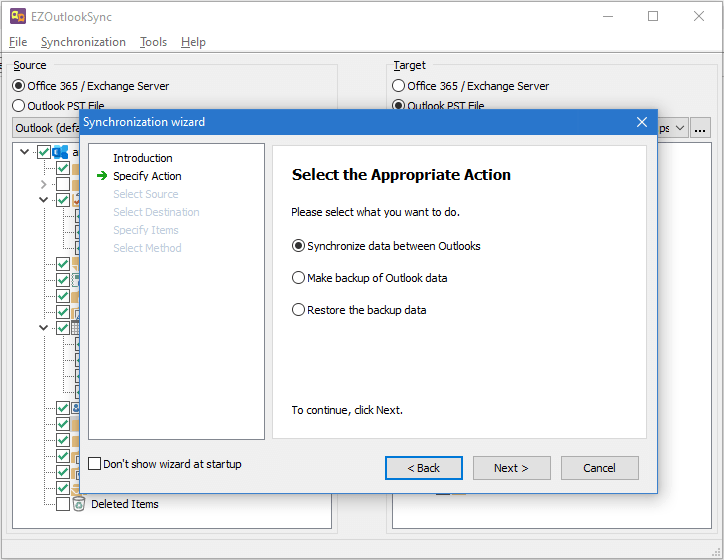
Task: Click the EZOutlookSync app icon in title bar
Action: 17,16
